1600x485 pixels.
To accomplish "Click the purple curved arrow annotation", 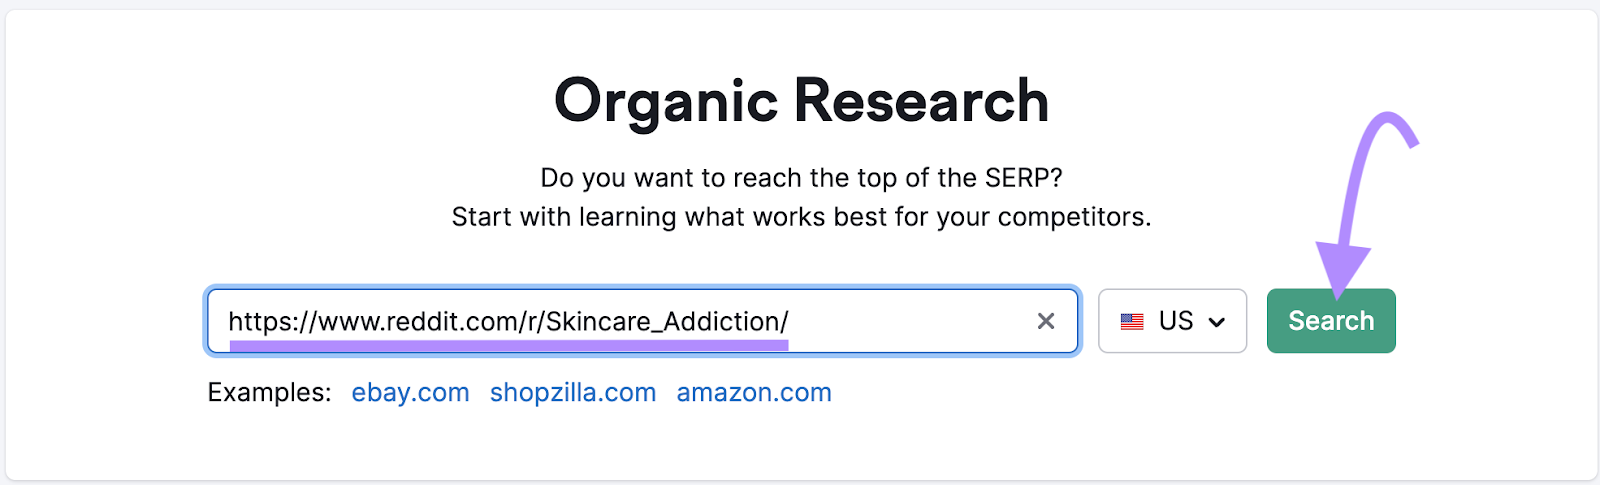I will click(x=1368, y=160).
